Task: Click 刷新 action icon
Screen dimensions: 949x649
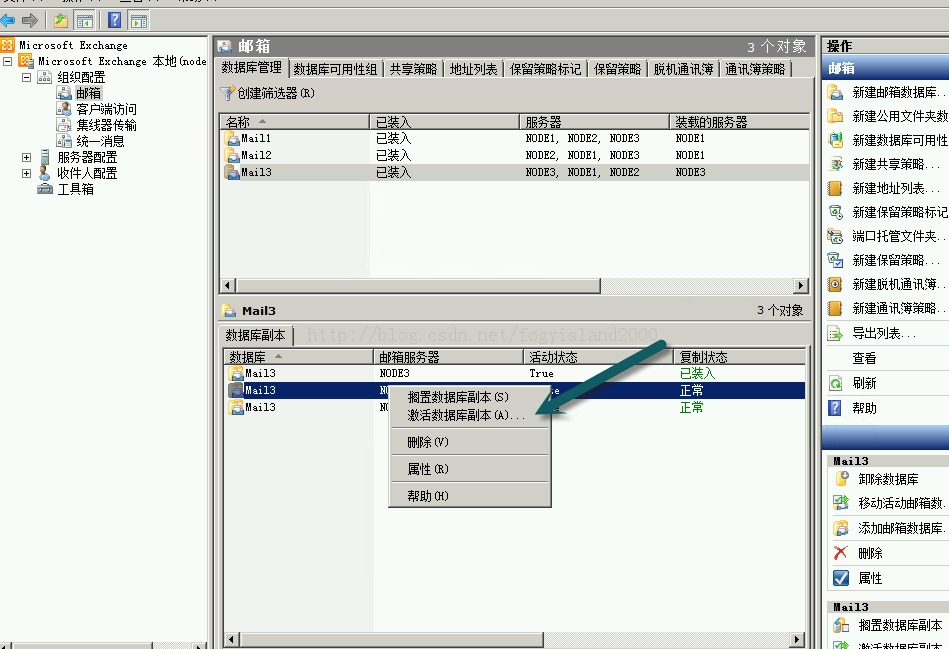Action: click(835, 383)
